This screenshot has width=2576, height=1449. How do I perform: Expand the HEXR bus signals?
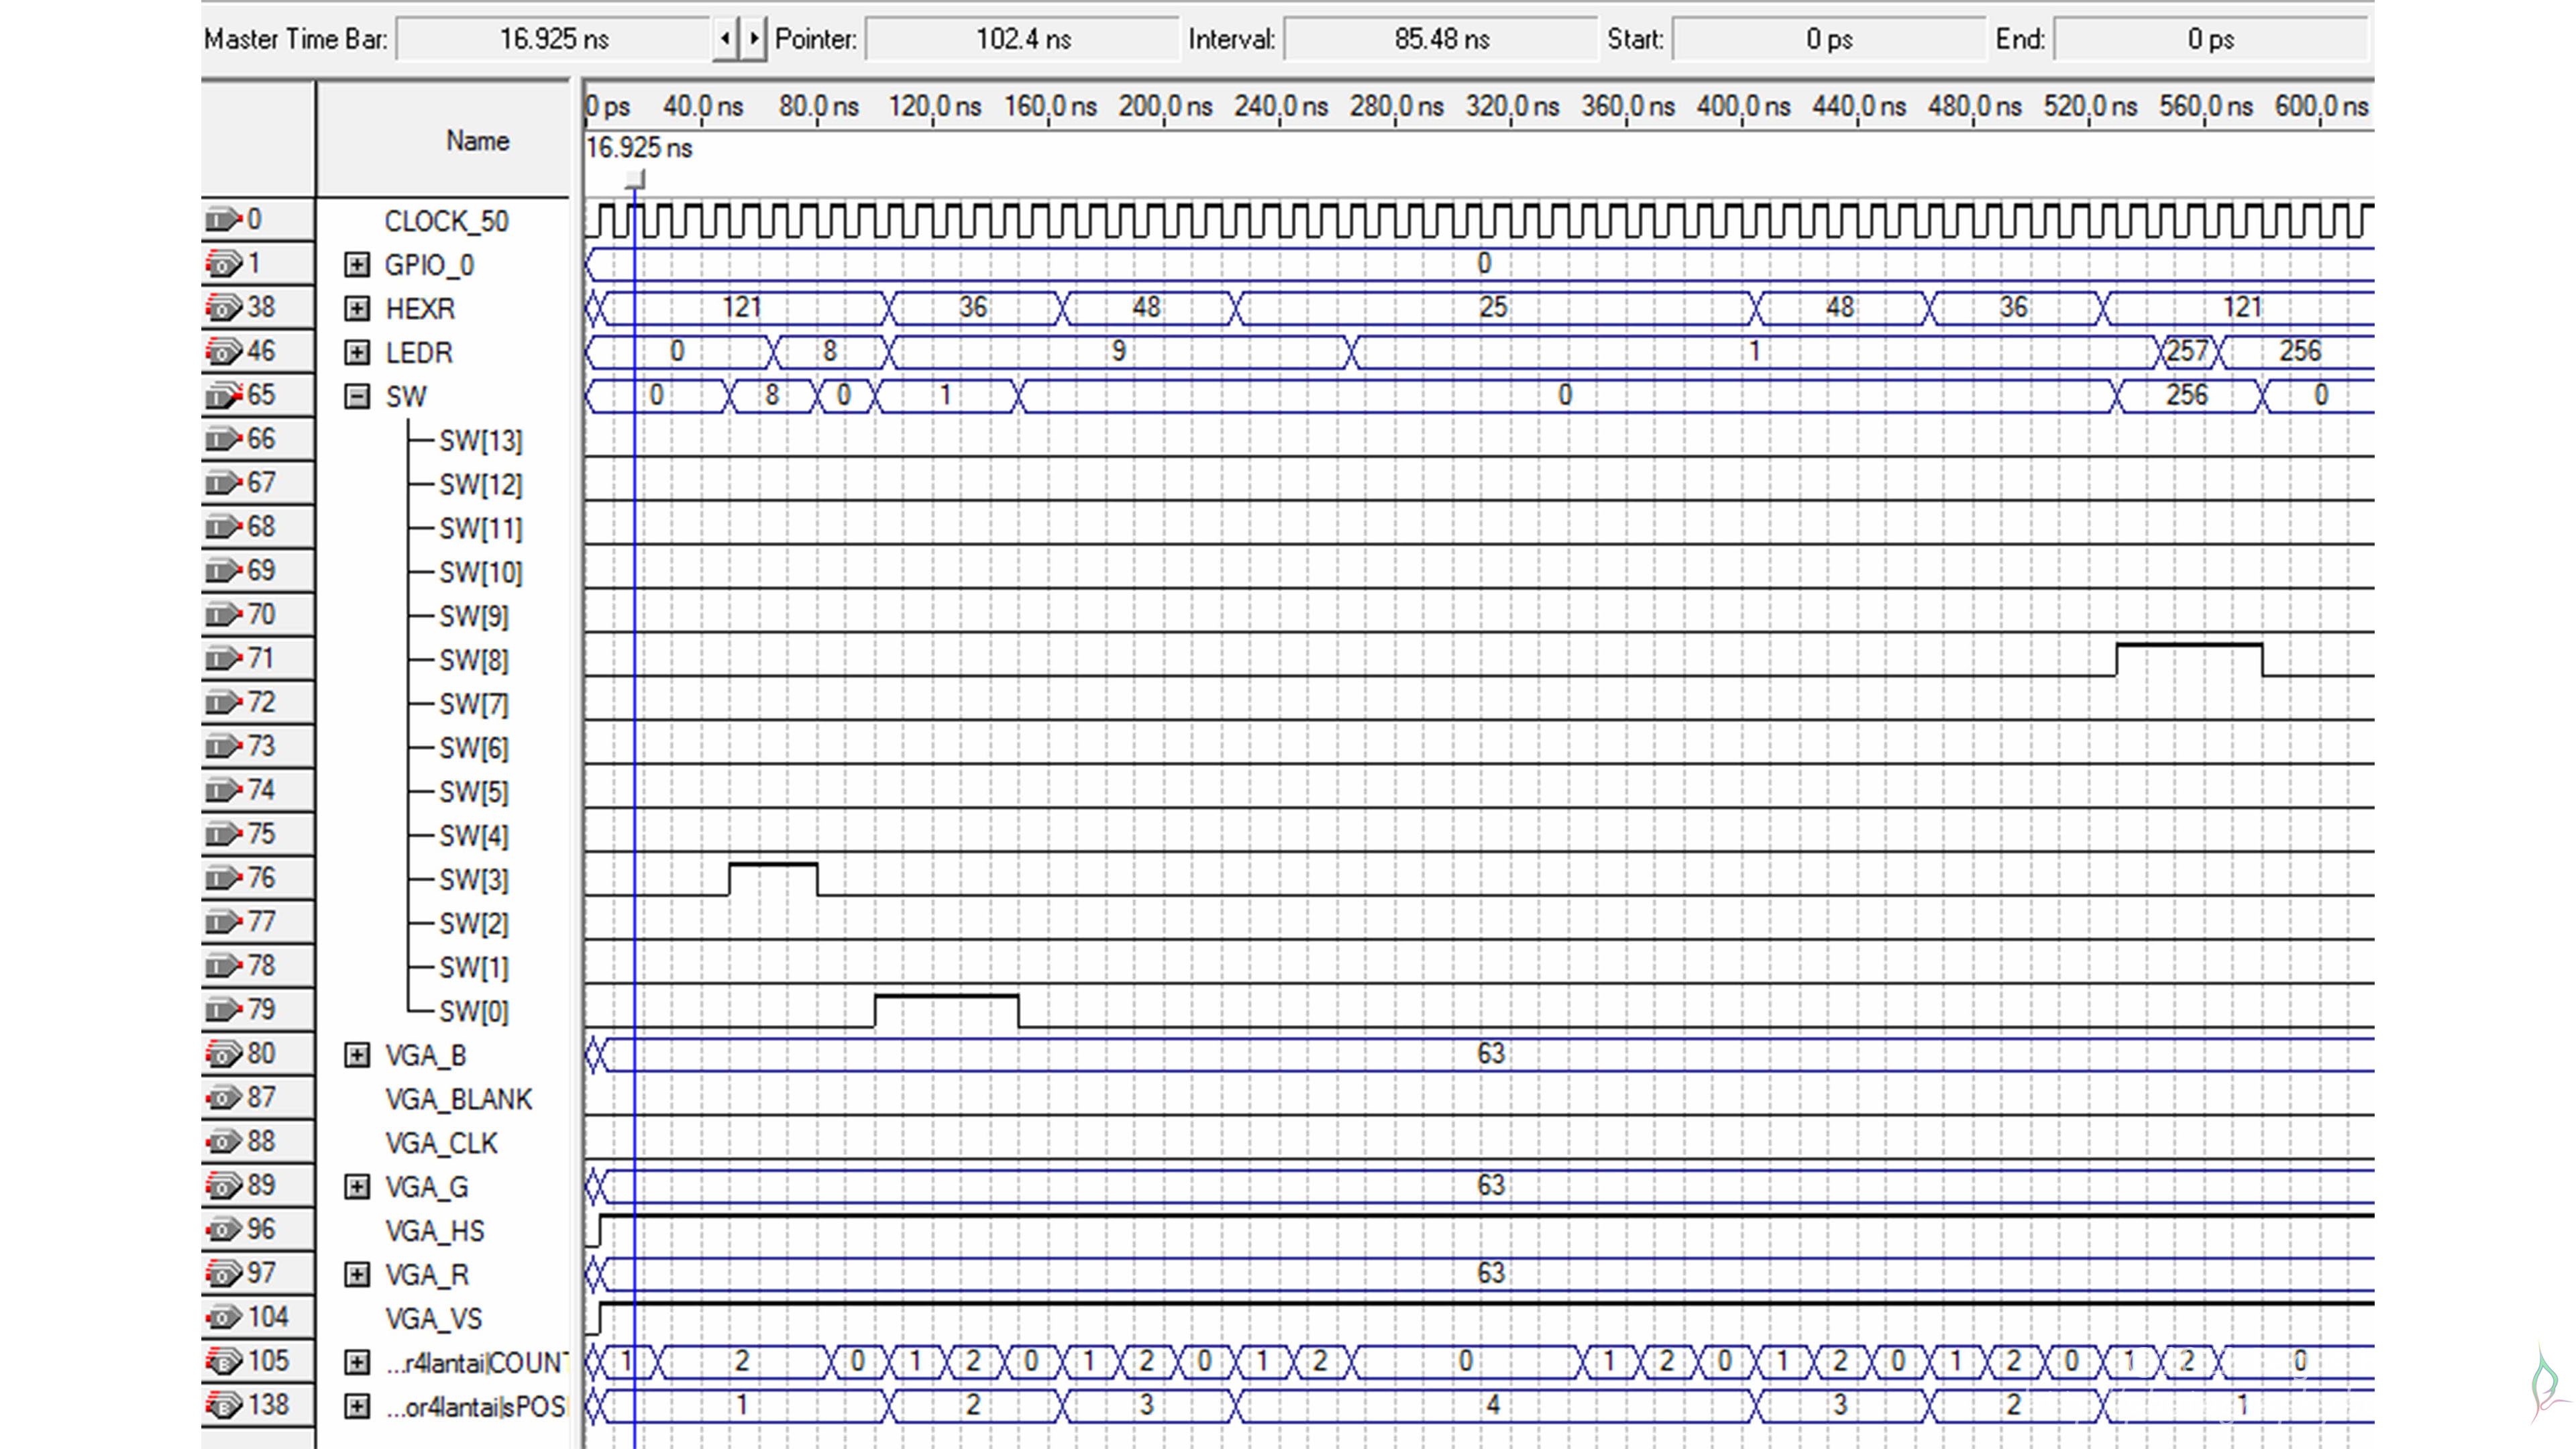356,308
